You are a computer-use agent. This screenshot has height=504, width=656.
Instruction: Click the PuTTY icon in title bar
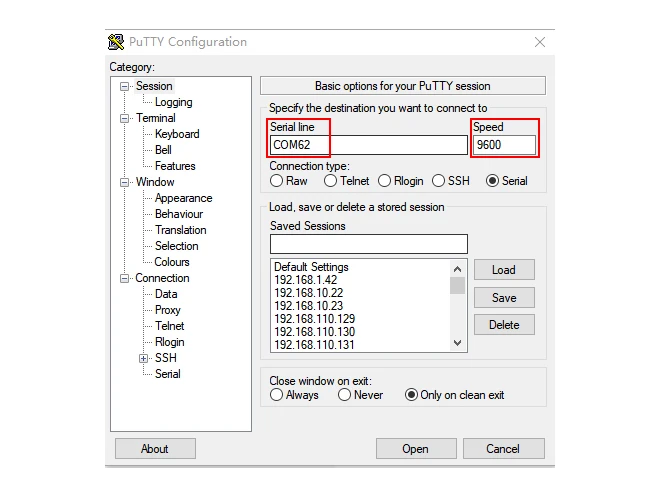[x=116, y=42]
